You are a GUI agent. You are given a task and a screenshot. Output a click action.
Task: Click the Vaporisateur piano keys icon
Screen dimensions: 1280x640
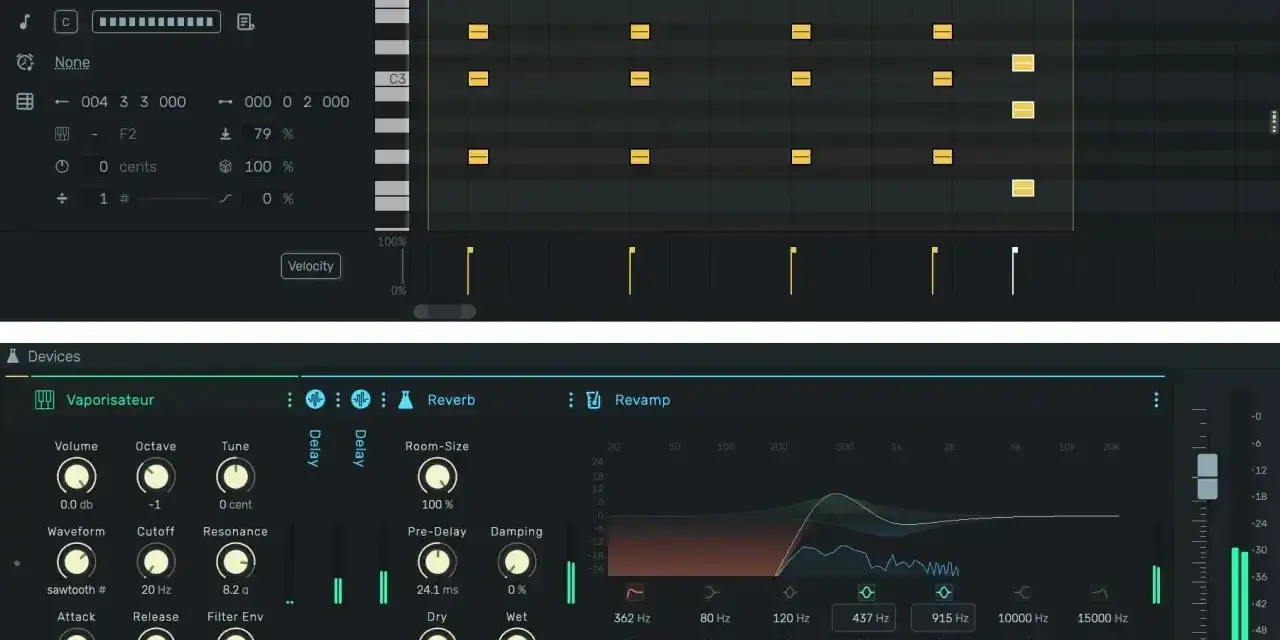coord(45,400)
